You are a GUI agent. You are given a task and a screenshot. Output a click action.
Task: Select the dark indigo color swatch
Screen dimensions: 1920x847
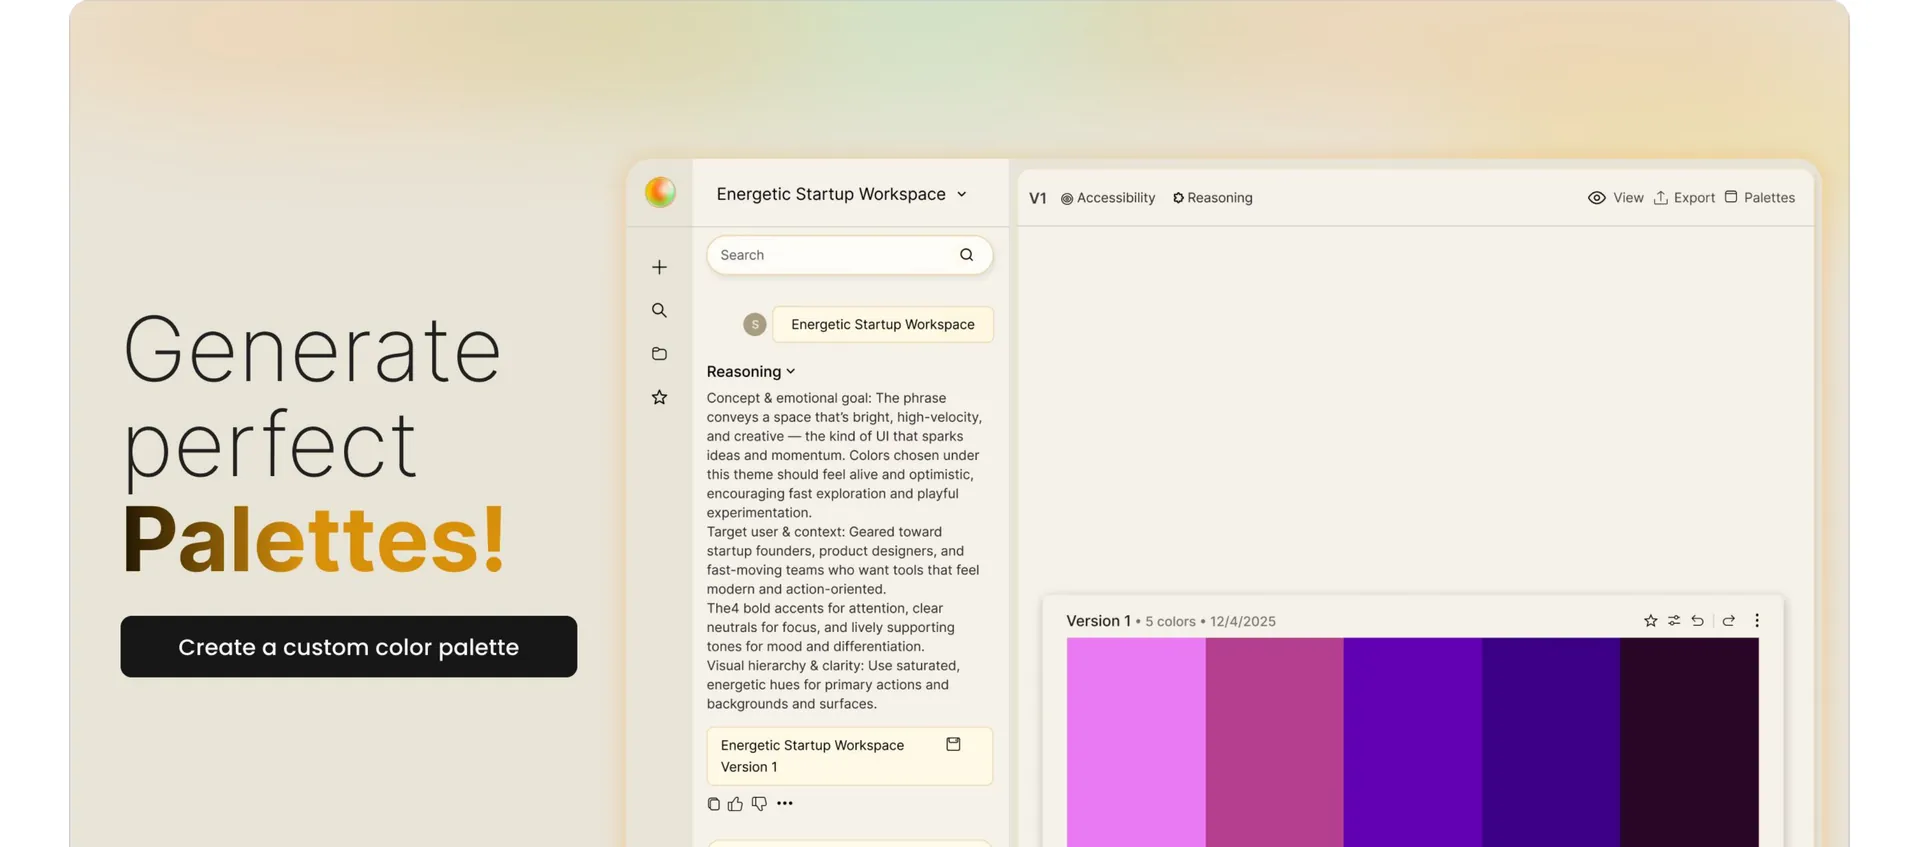[1551, 742]
